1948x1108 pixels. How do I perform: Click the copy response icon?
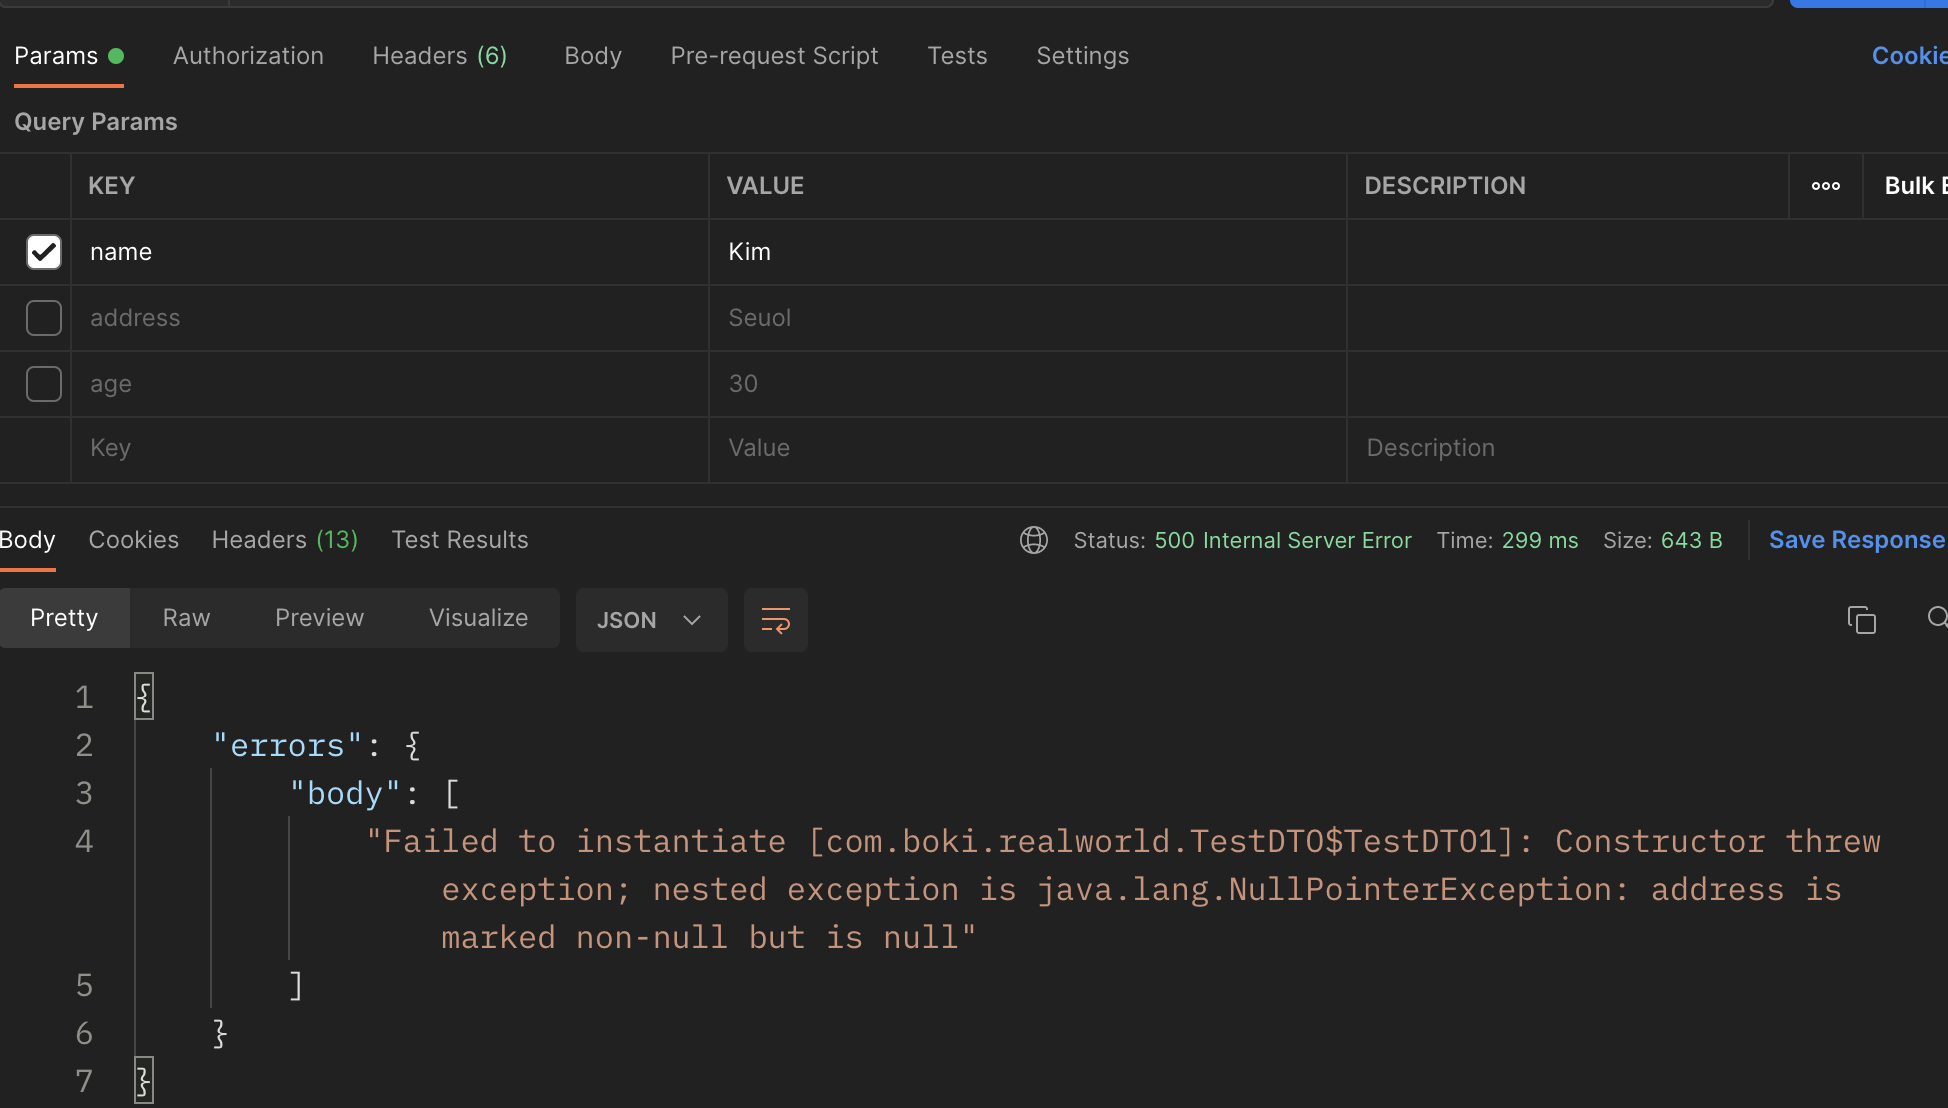click(x=1861, y=620)
